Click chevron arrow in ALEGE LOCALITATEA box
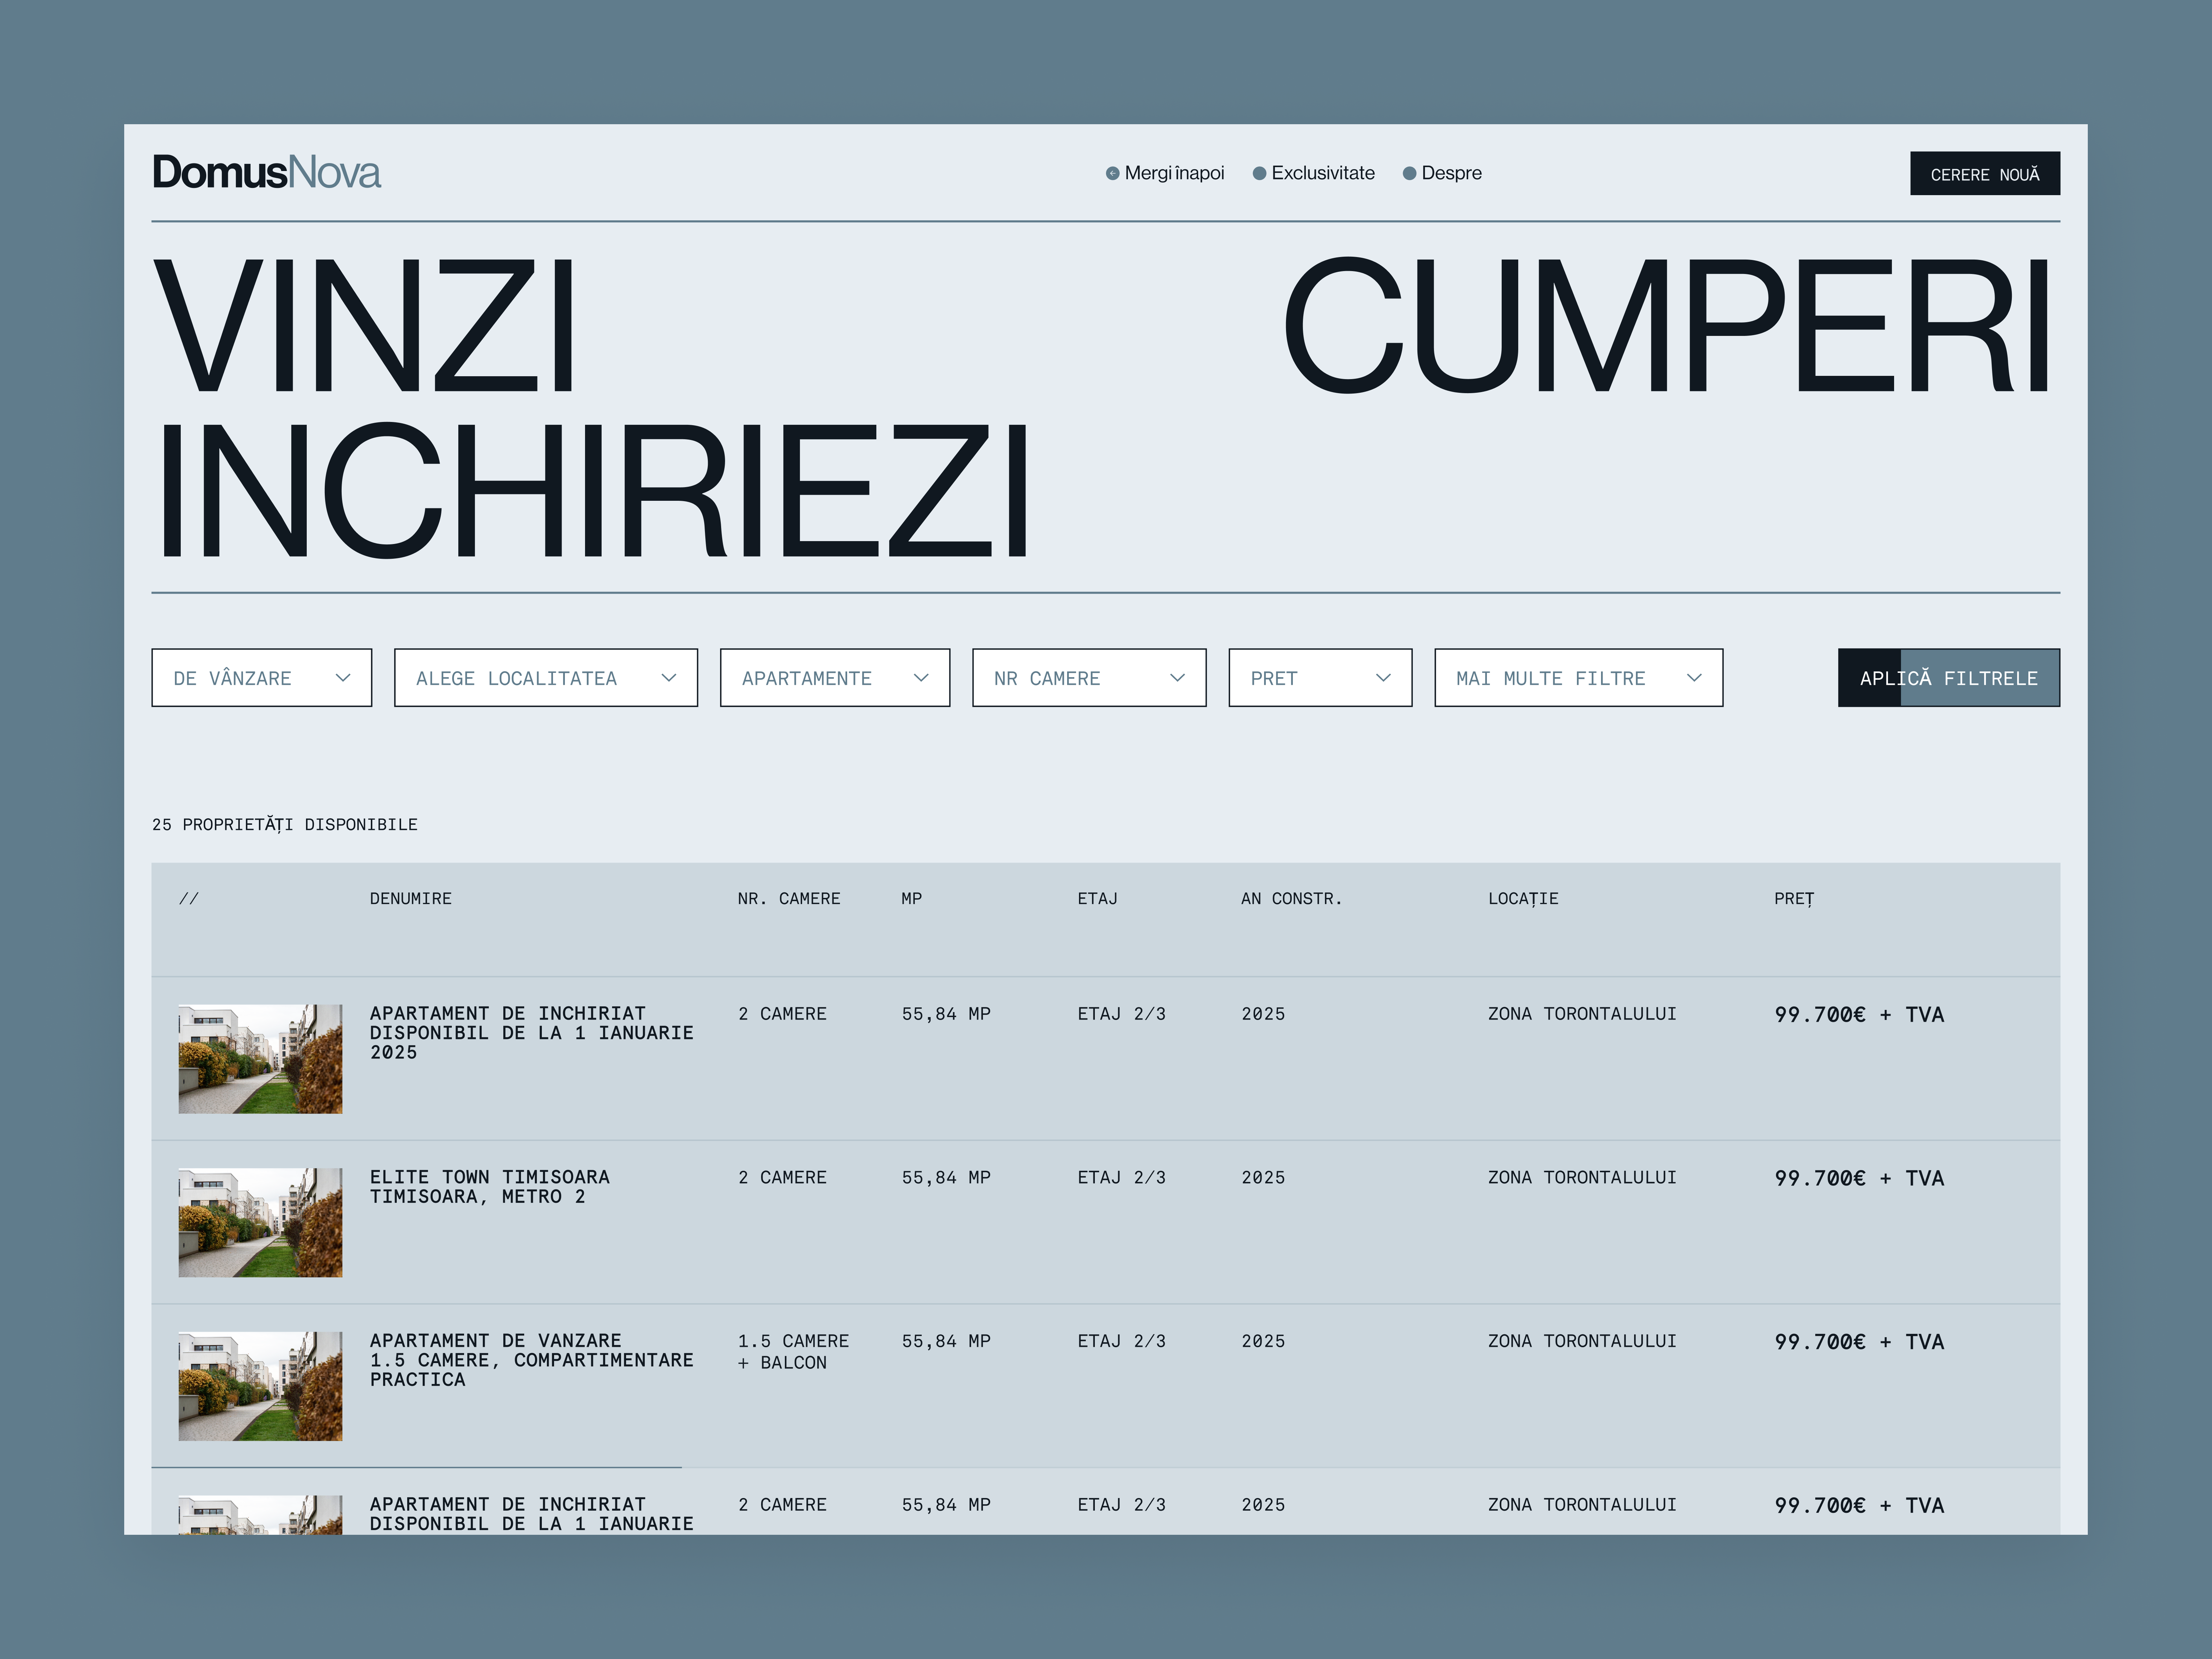Screen dimensions: 2212x1659 pyautogui.click(x=669, y=678)
